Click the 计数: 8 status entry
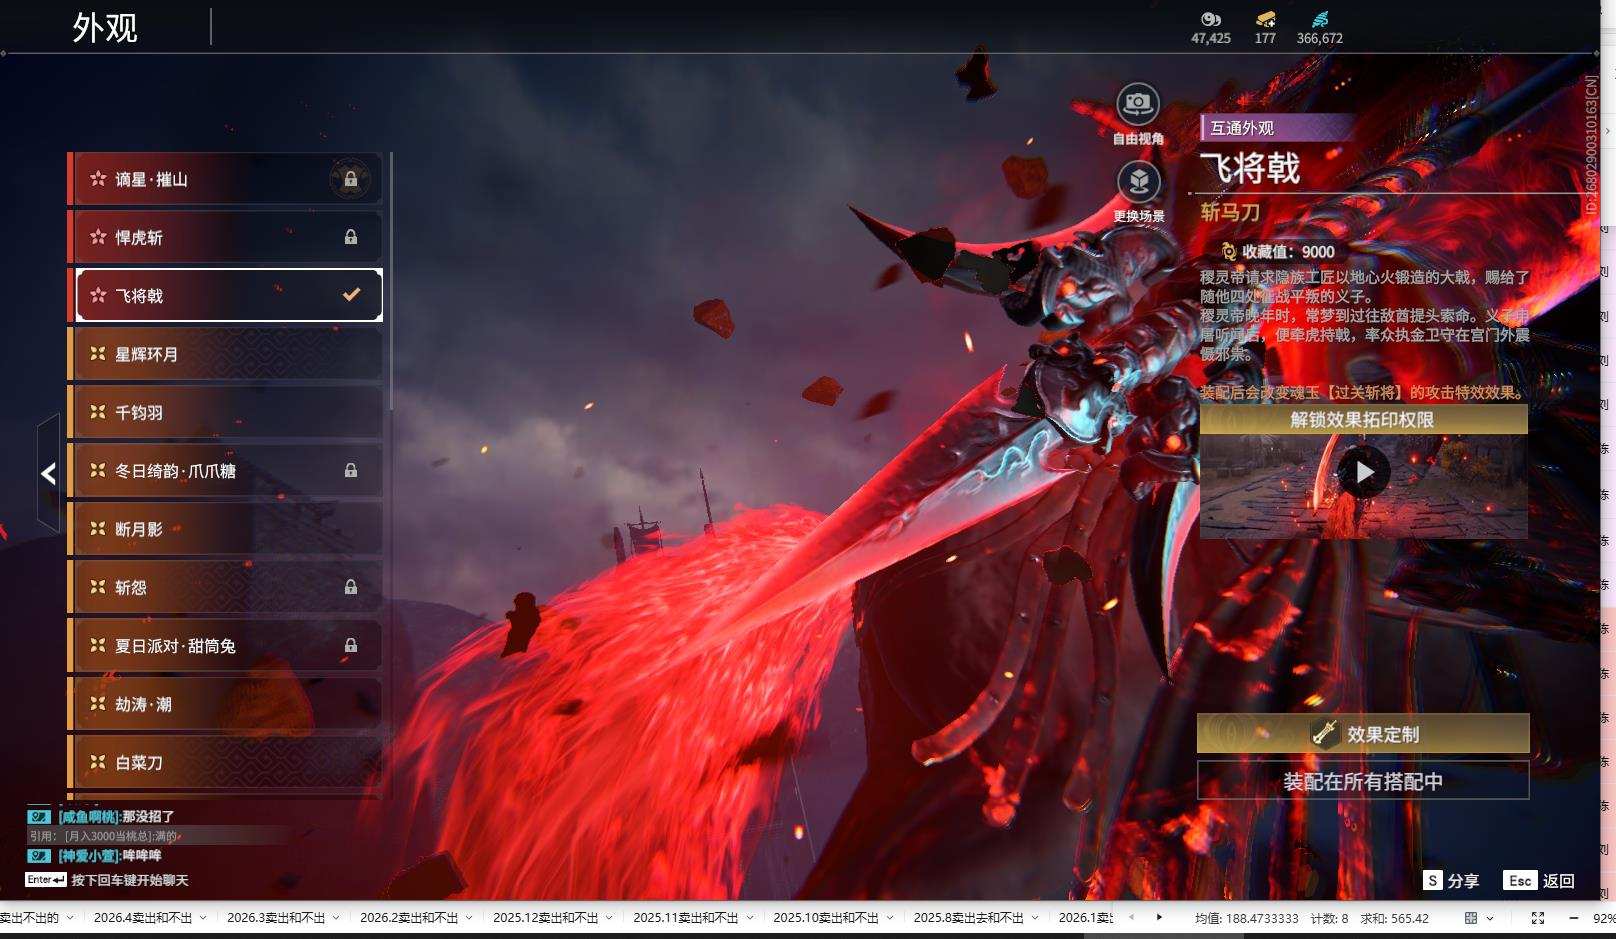This screenshot has width=1616, height=939. coord(1329,918)
